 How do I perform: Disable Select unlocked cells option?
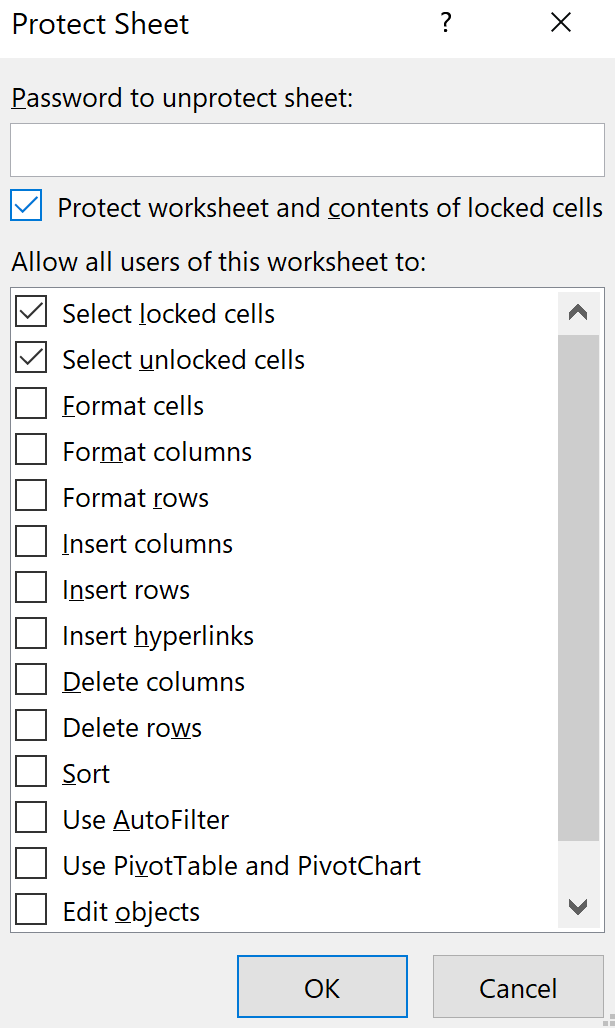pos(32,359)
